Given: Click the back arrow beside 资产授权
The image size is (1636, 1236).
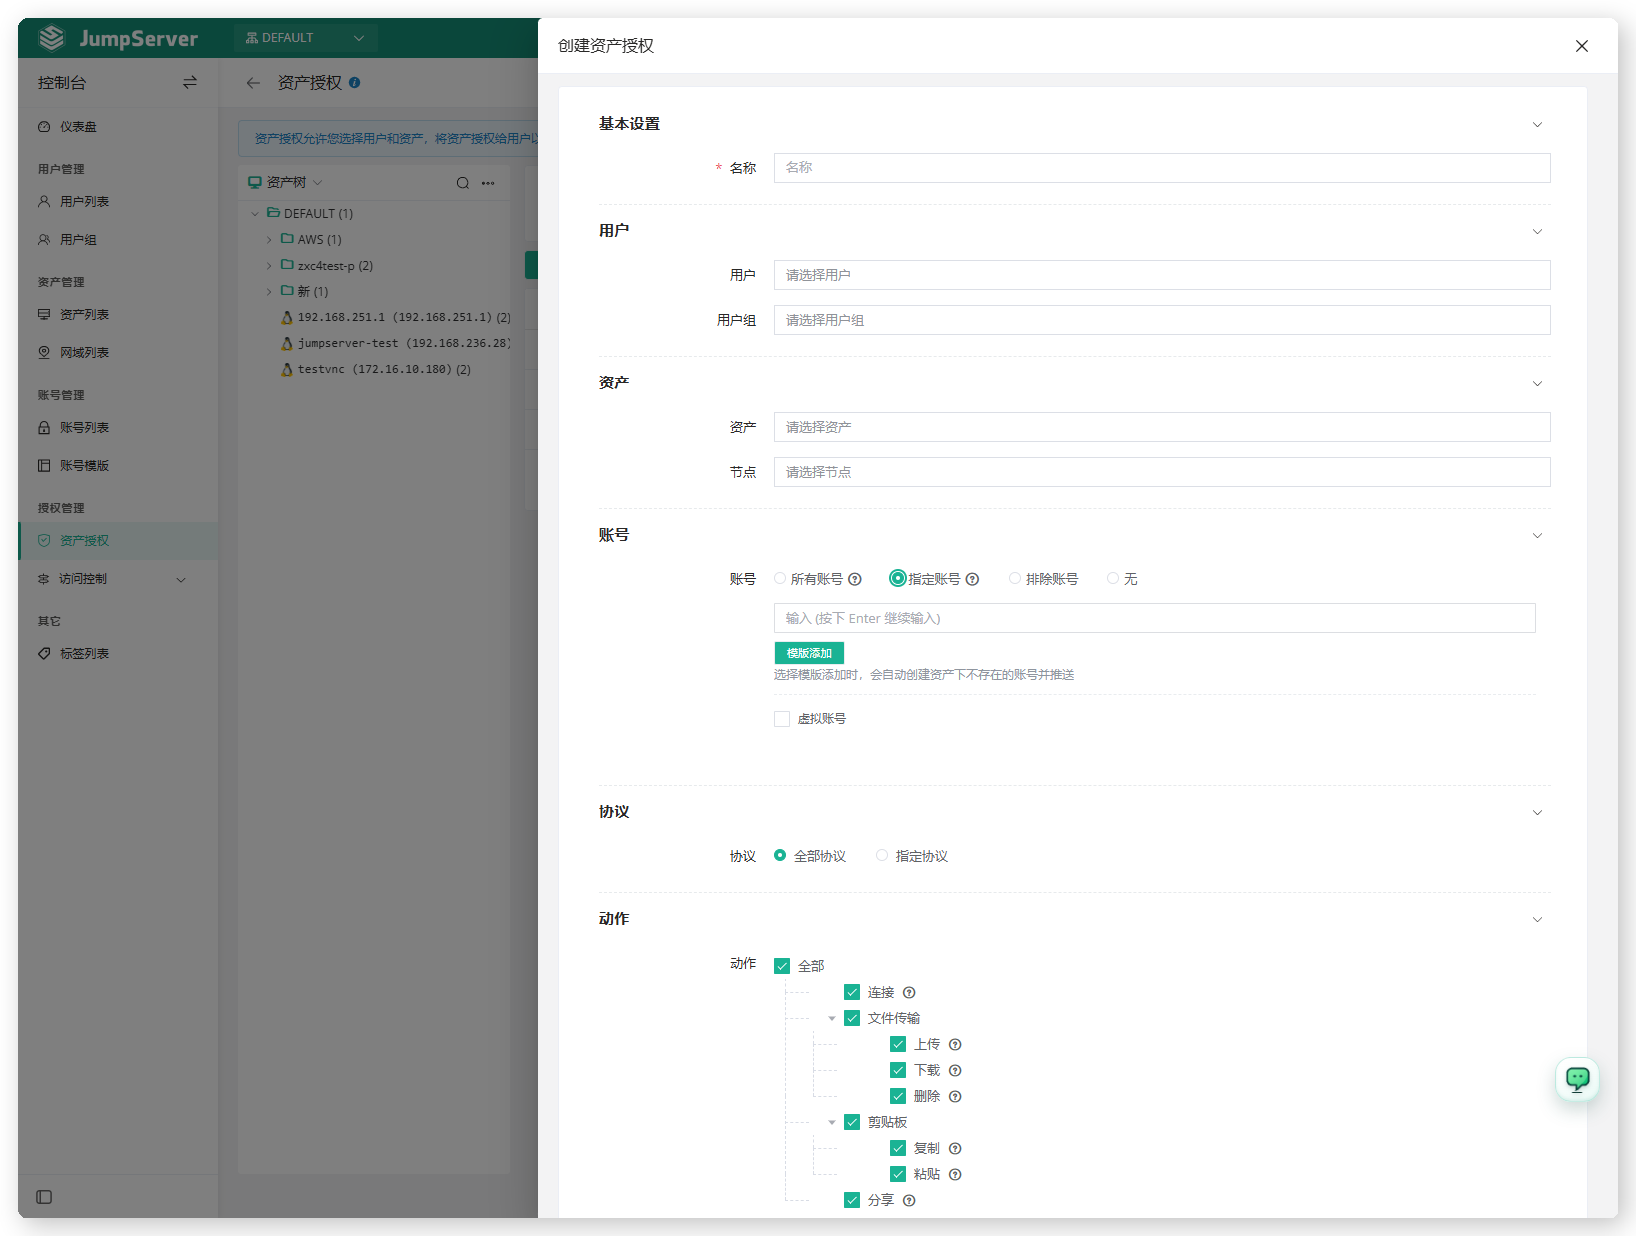Looking at the screenshot, I should coord(253,83).
